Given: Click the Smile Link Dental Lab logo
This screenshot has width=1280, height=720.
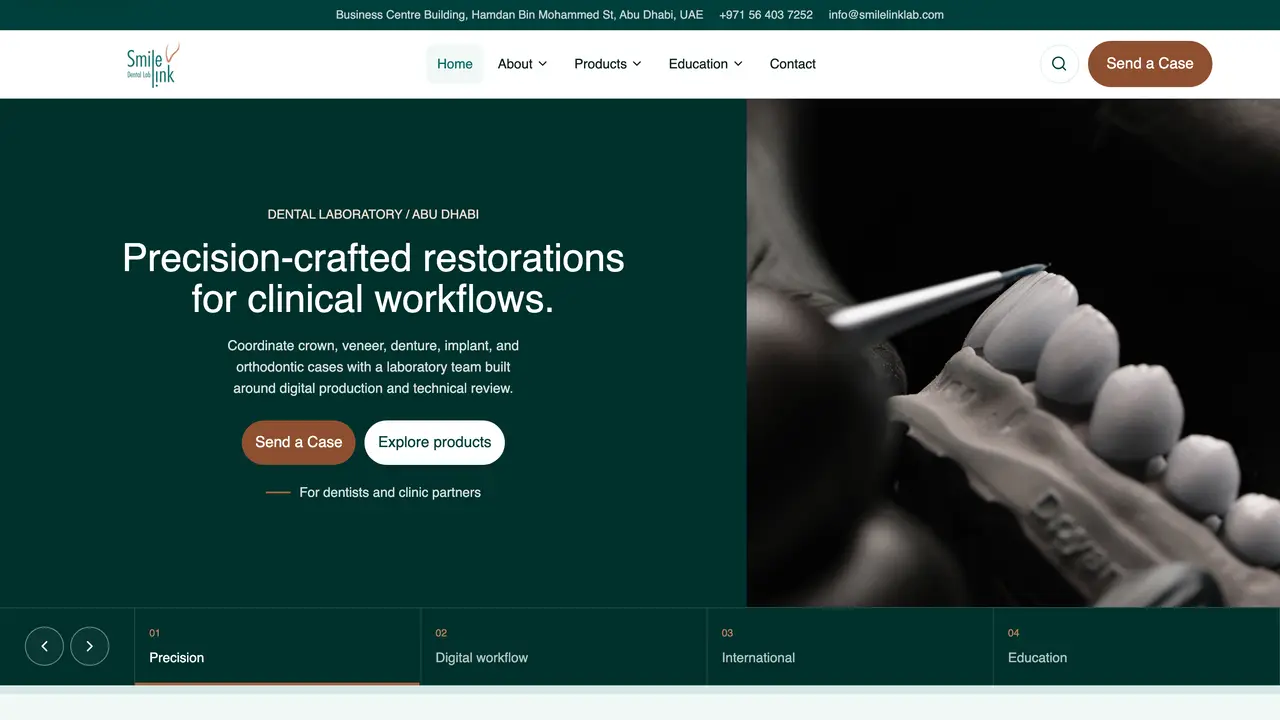Looking at the screenshot, I should click(x=153, y=64).
